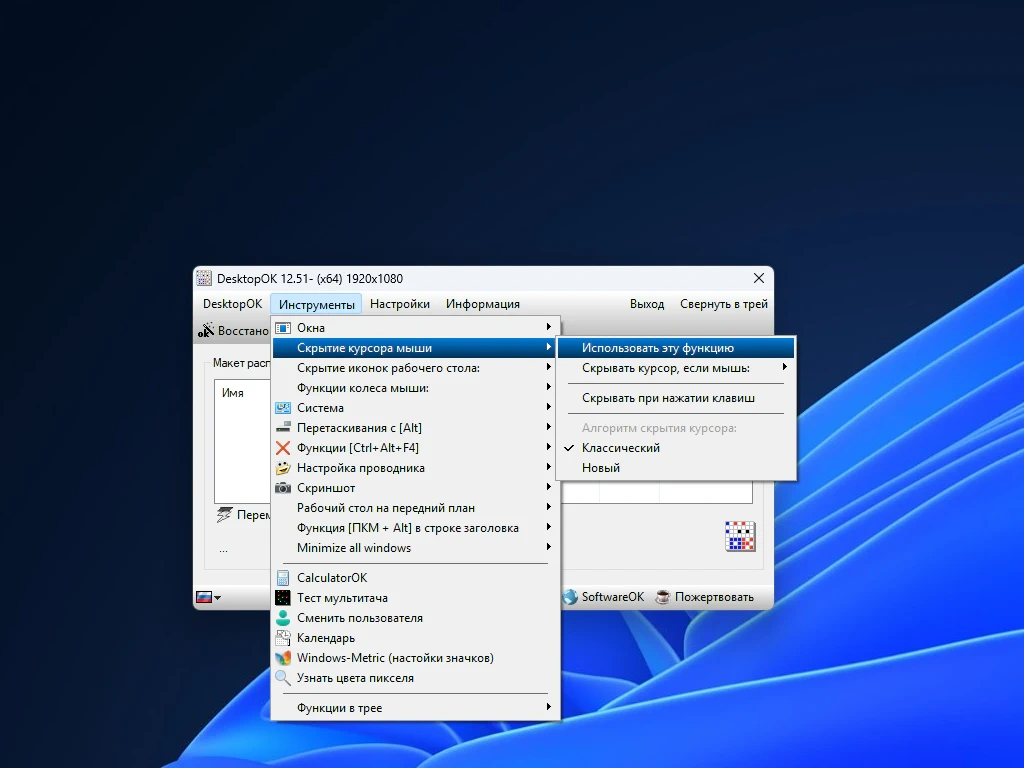Viewport: 1024px width, 768px height.
Task: Expand the Окна submenu arrow
Action: click(x=549, y=327)
